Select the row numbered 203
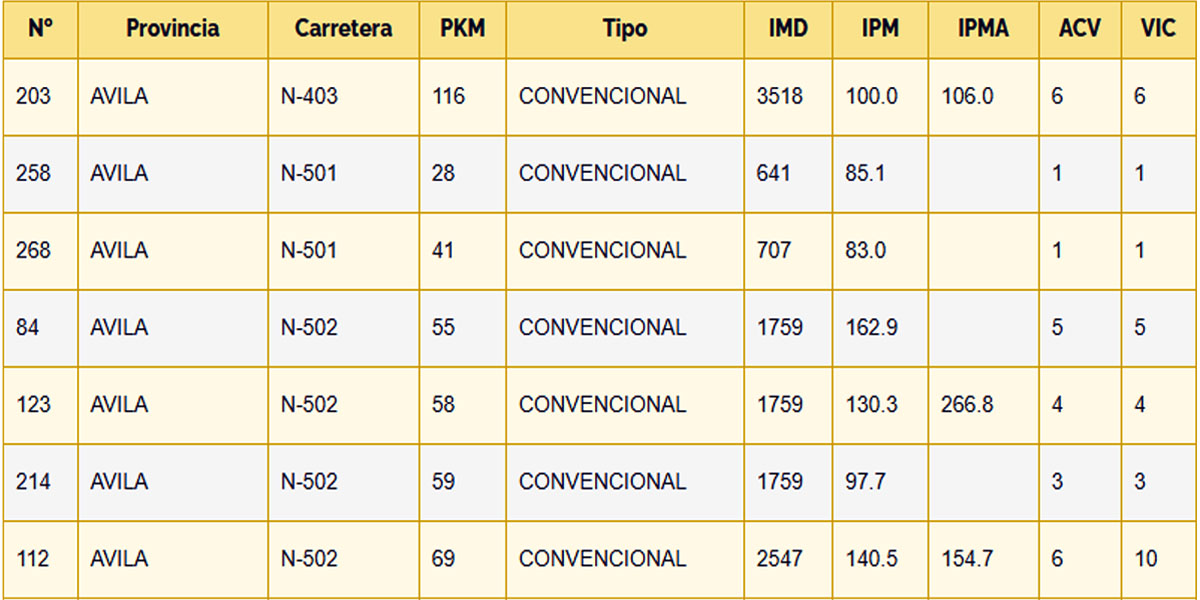The height and width of the screenshot is (600, 1200). tap(600, 97)
